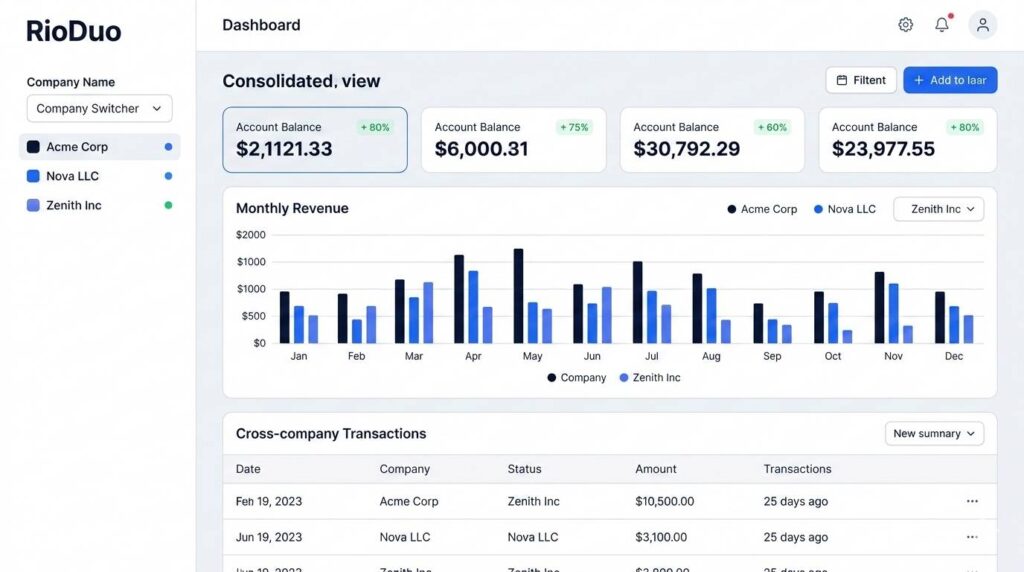Image resolution: width=1024 pixels, height=572 pixels.
Task: Select the $2,1121.33 Account Balance card
Action: click(314, 140)
